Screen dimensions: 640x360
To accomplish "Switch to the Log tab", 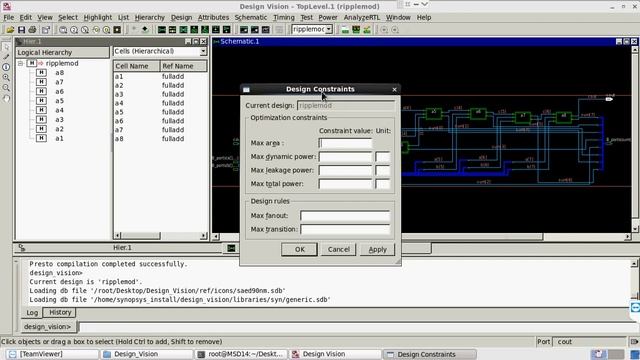I will 32,313.
